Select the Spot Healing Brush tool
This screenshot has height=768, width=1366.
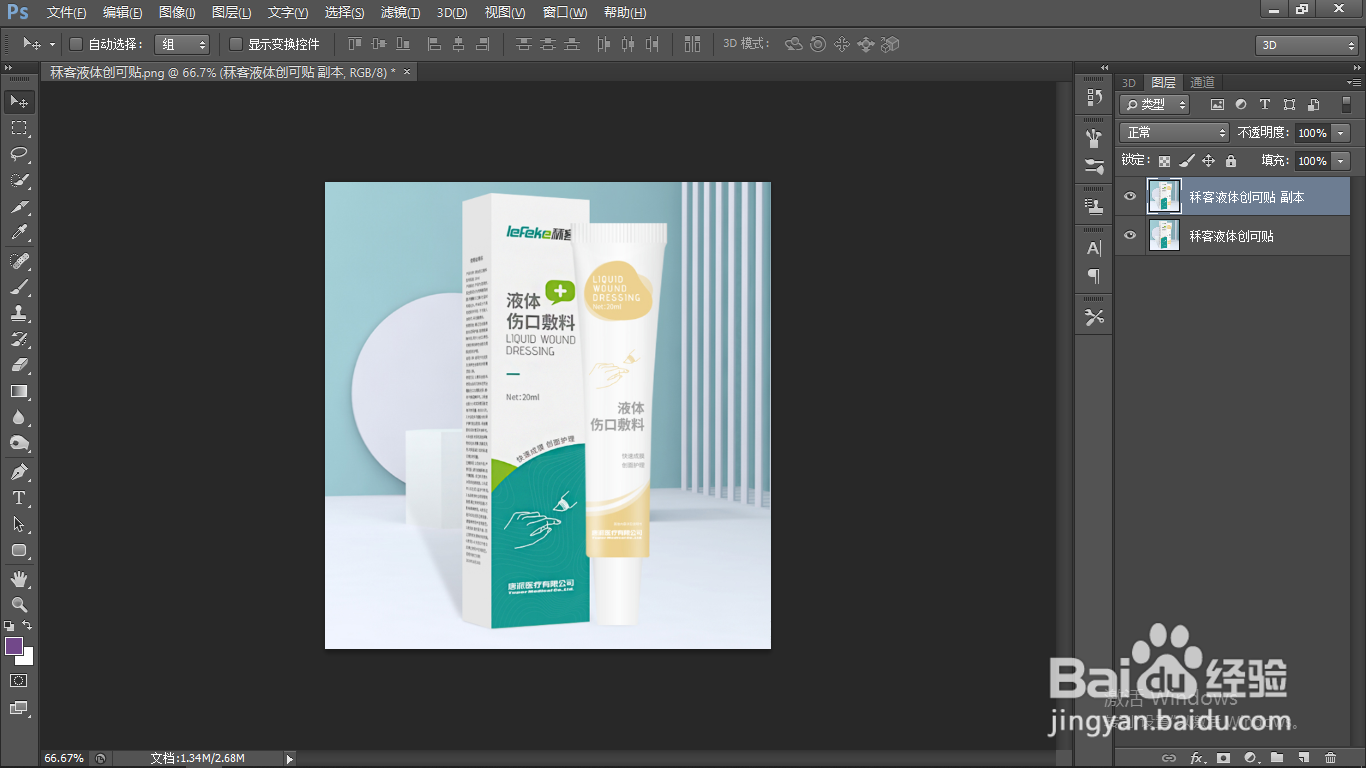point(19,261)
